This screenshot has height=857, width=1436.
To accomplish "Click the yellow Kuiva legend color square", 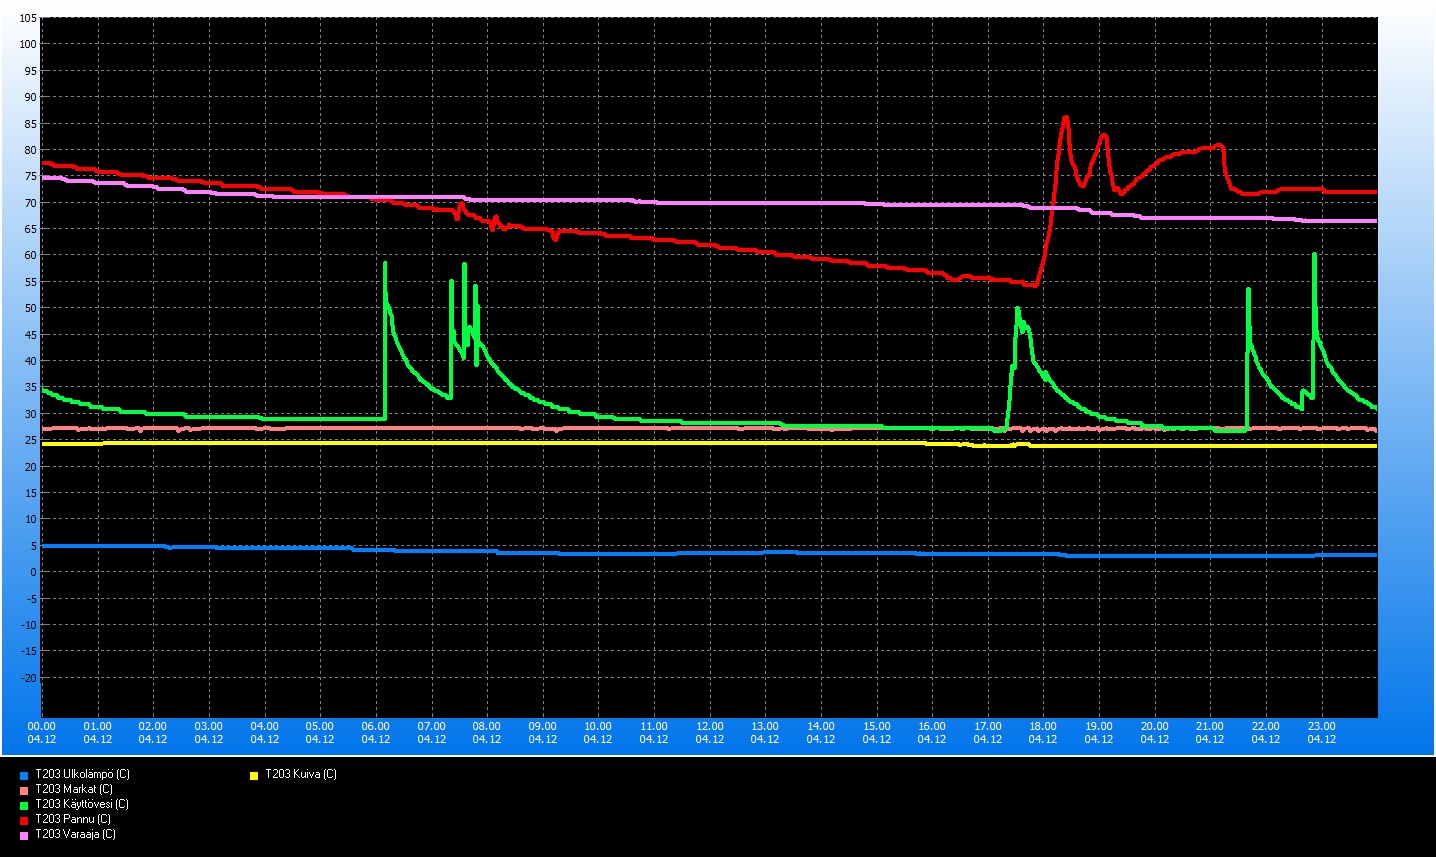I will tap(254, 776).
